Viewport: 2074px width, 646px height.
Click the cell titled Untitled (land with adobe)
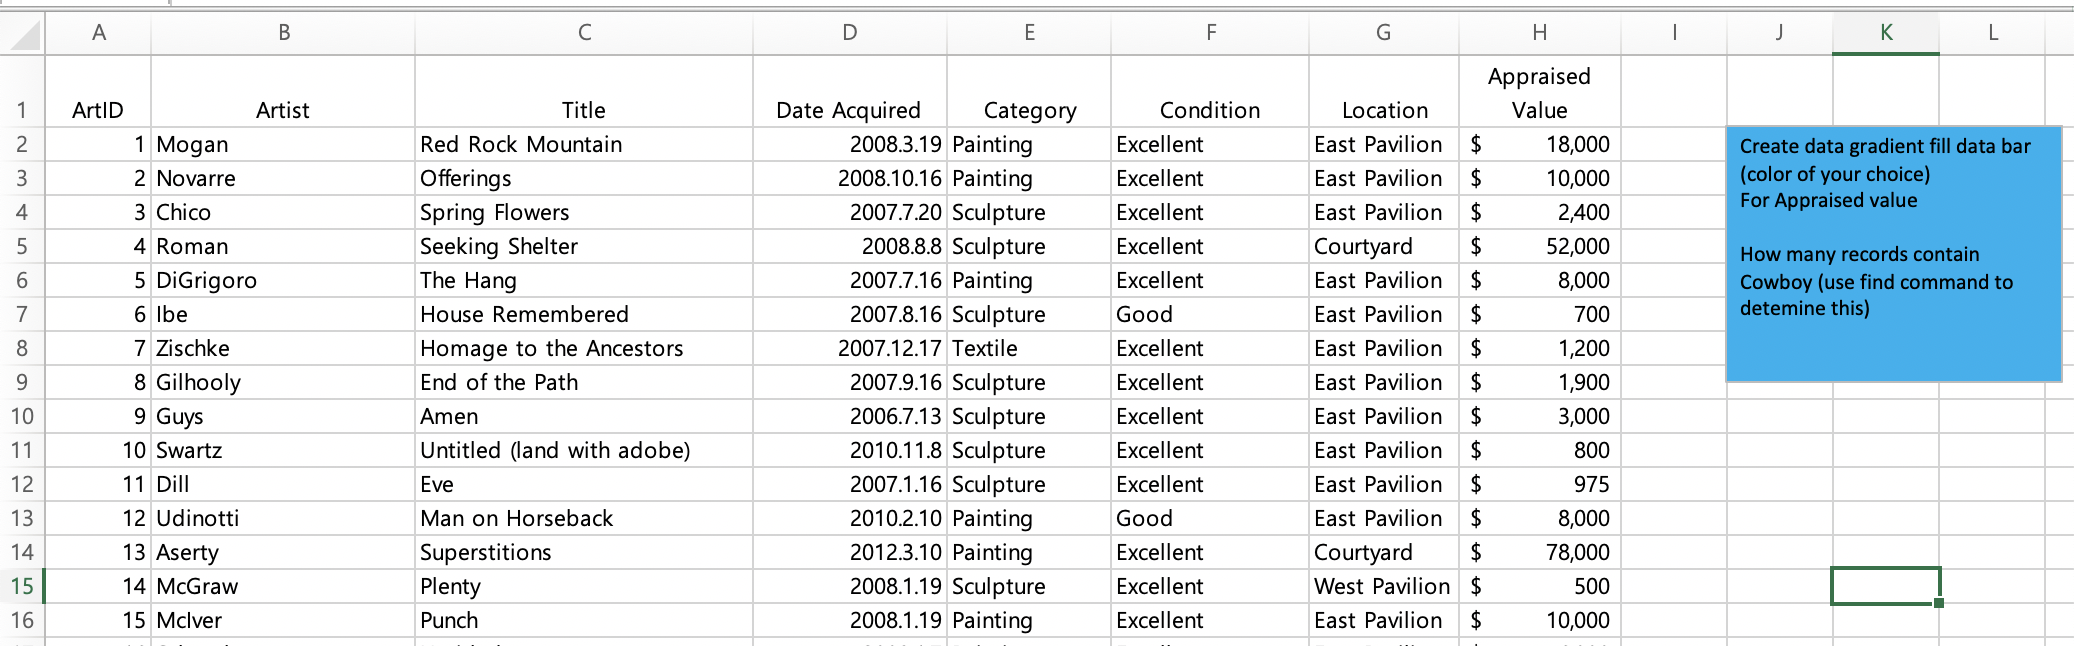555,450
